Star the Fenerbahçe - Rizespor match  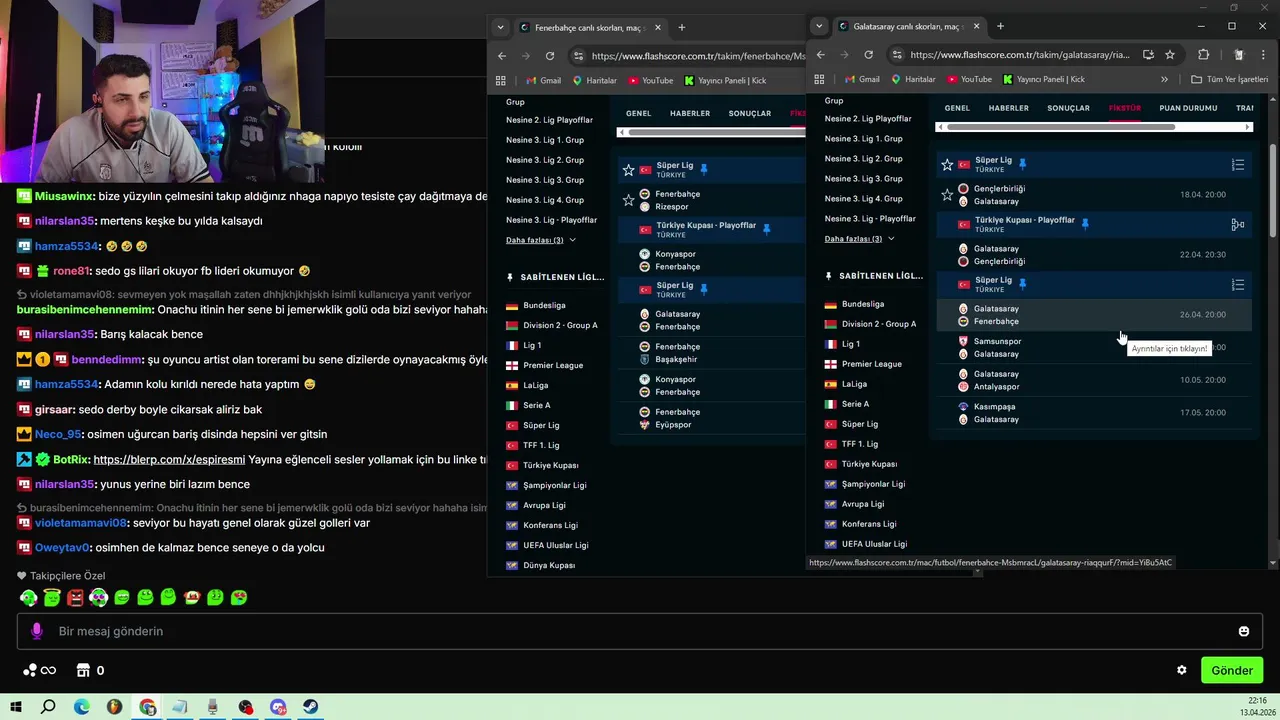pyautogui.click(x=628, y=200)
